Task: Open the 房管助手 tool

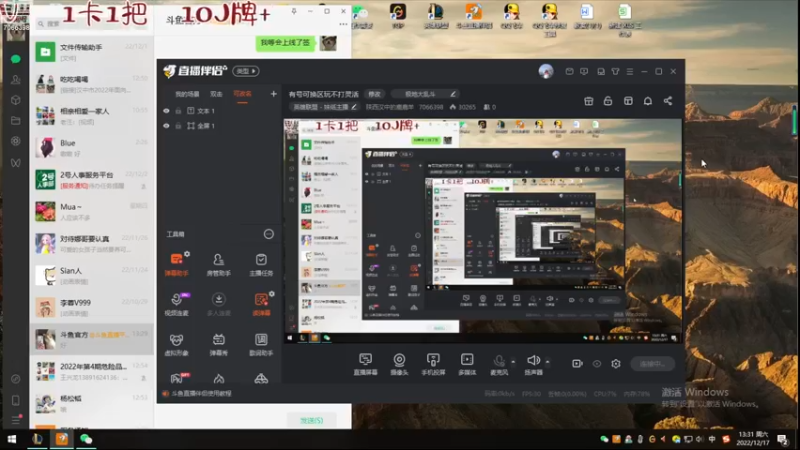Action: point(218,264)
